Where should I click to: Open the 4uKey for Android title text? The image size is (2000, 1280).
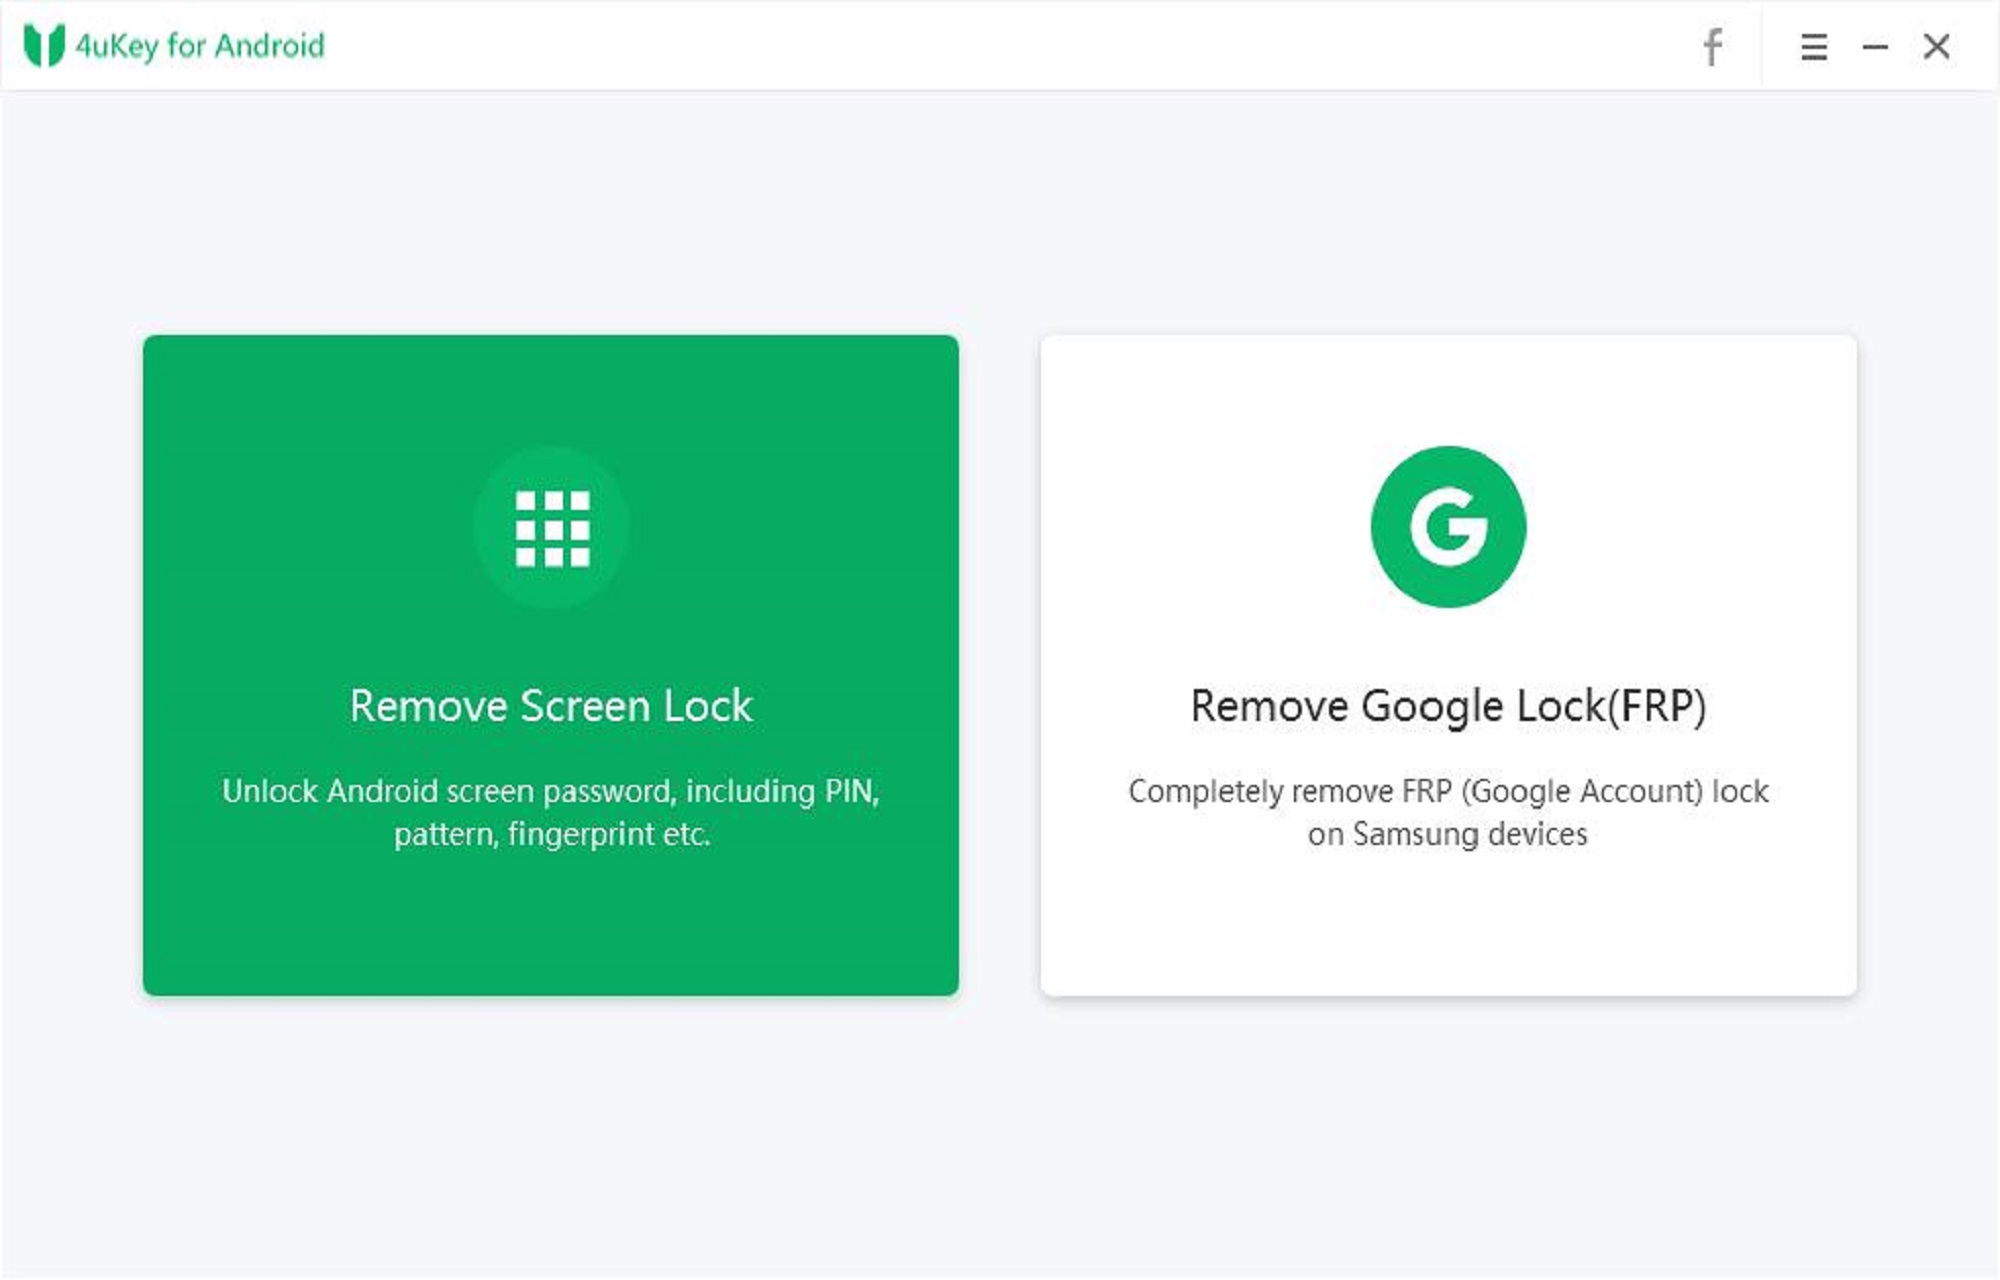coord(200,44)
